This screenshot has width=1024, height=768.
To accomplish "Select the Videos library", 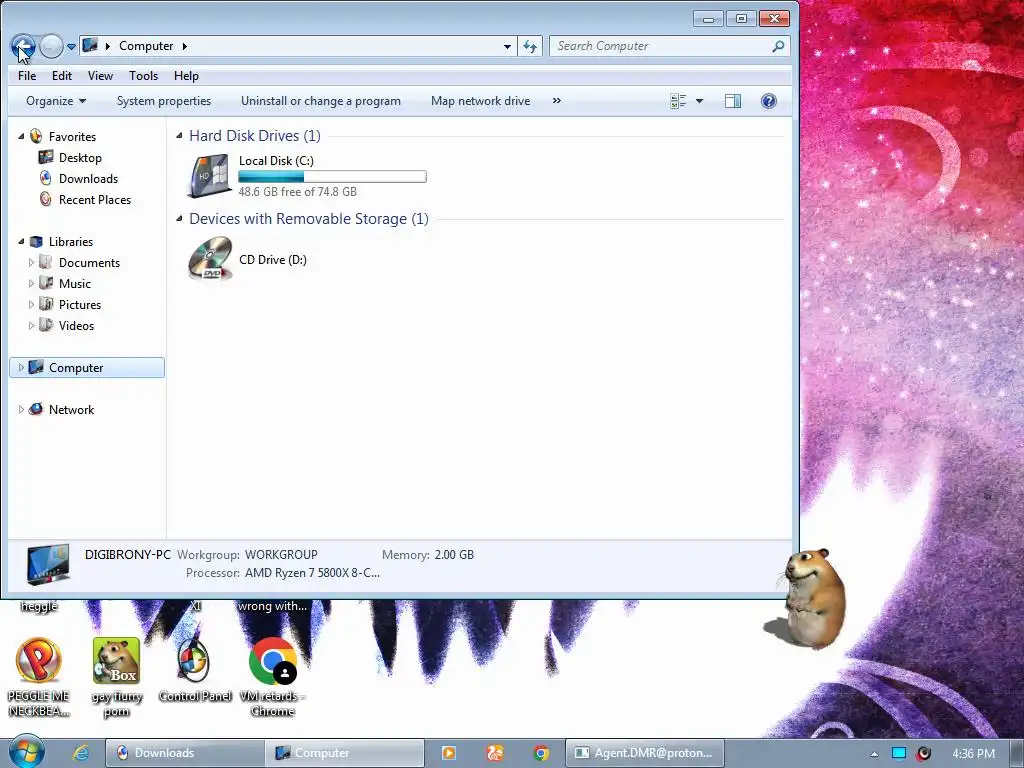I will (x=76, y=325).
